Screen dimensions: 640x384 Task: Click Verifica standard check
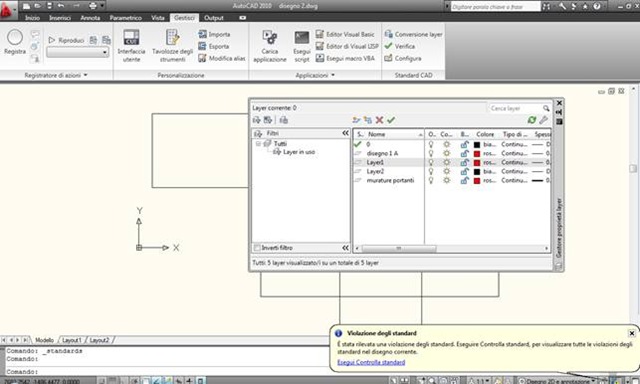pyautogui.click(x=400, y=46)
